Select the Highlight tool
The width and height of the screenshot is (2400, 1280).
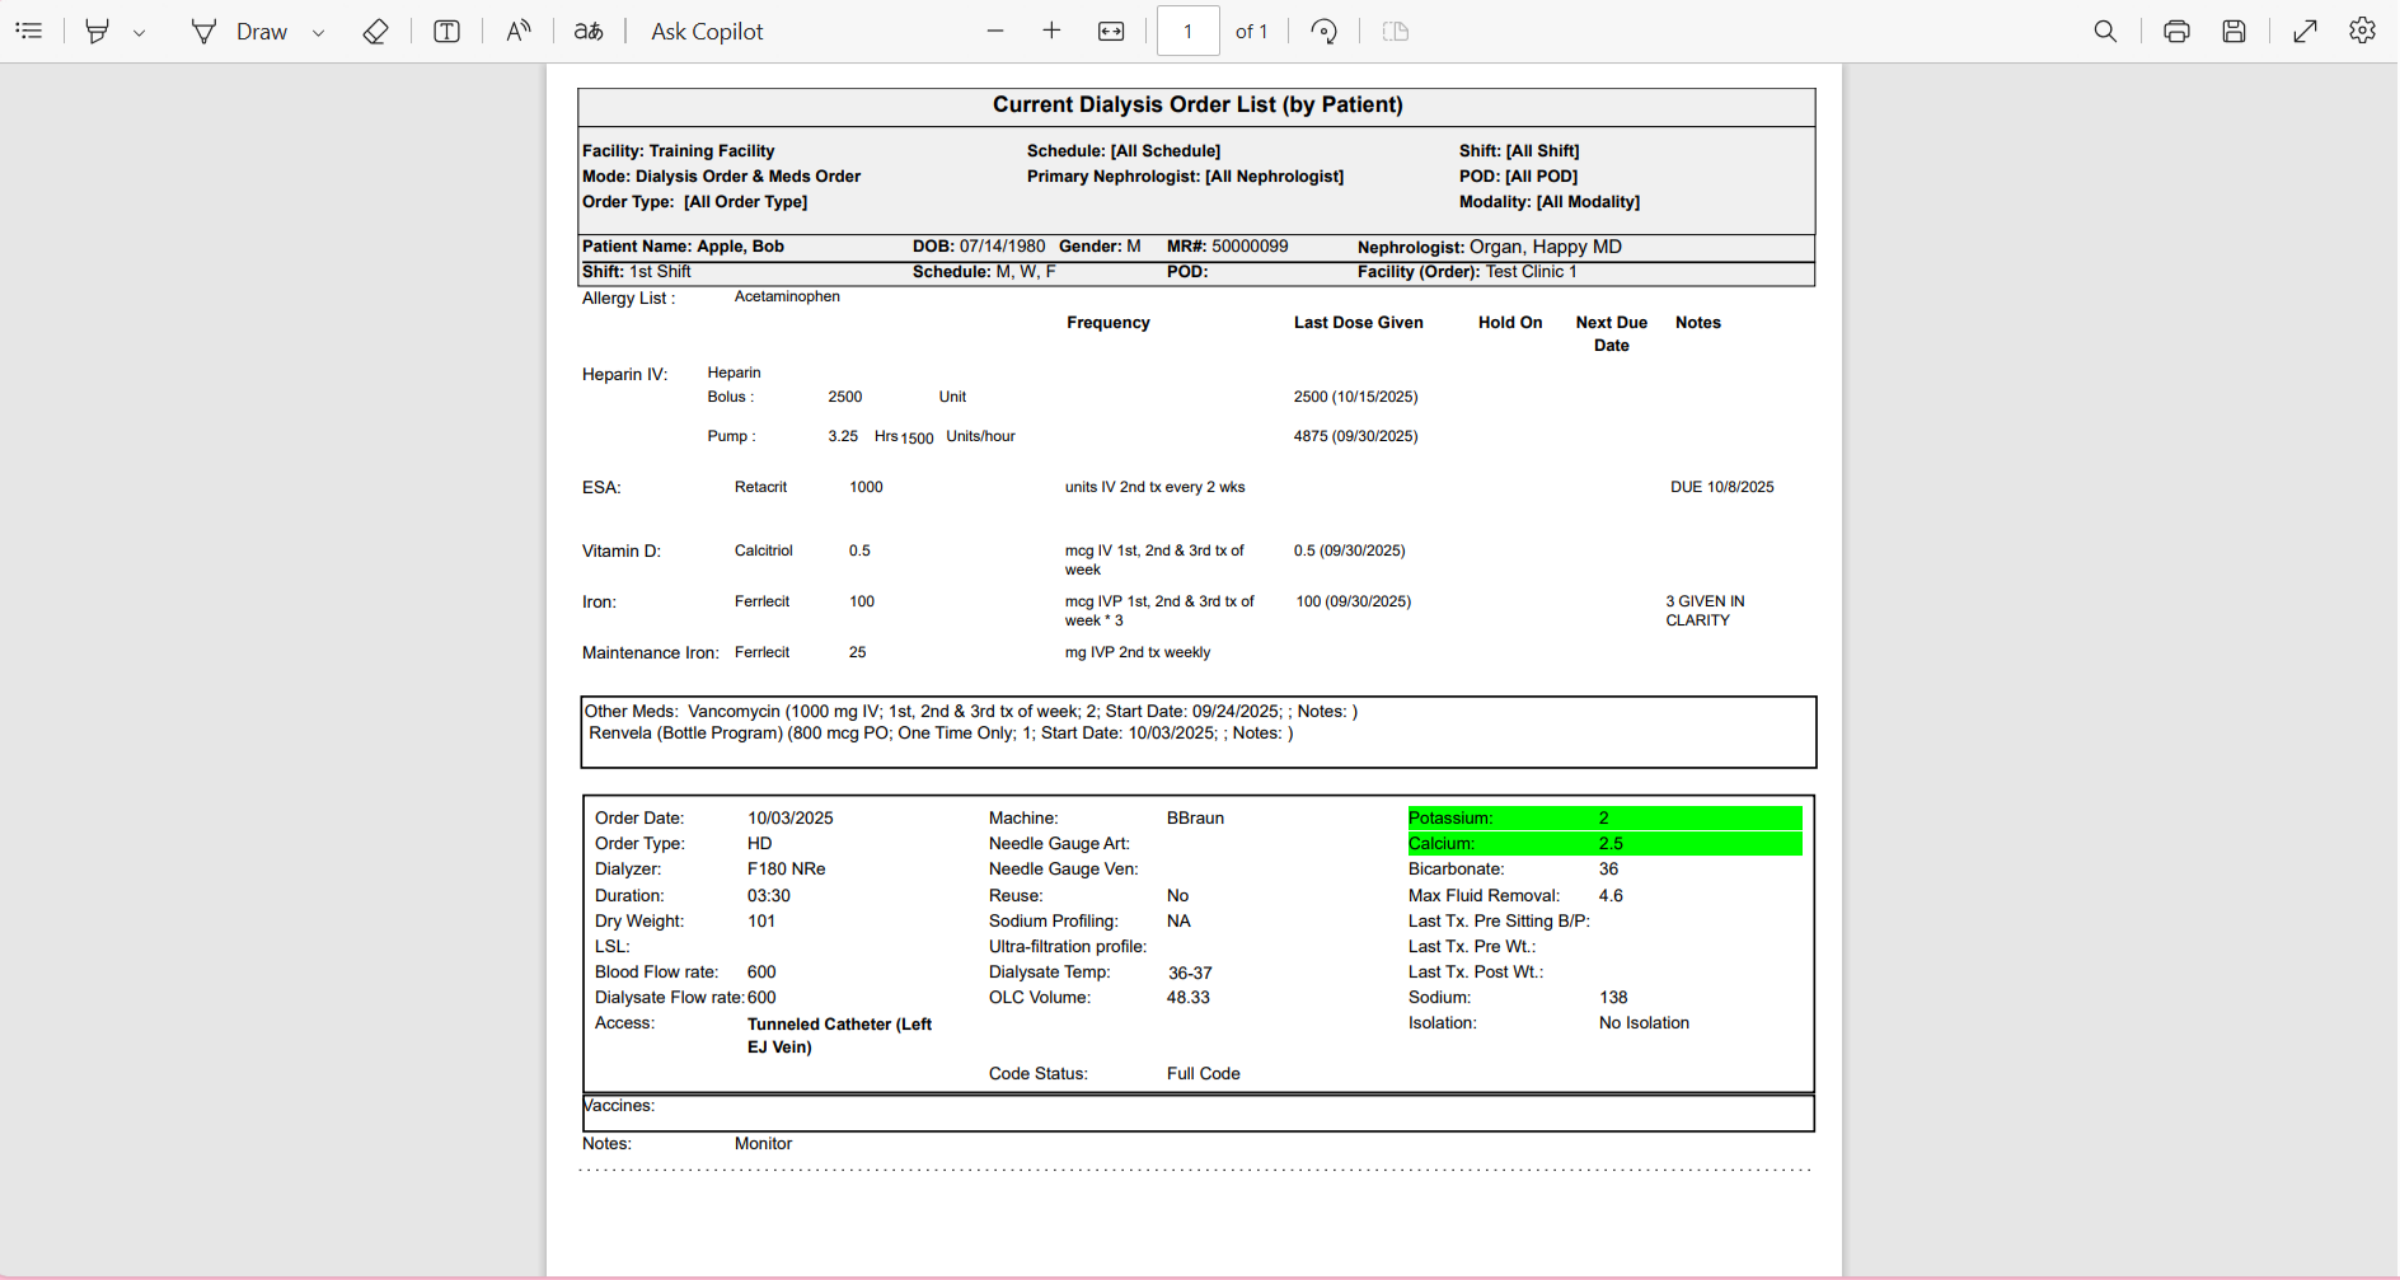pos(97,31)
